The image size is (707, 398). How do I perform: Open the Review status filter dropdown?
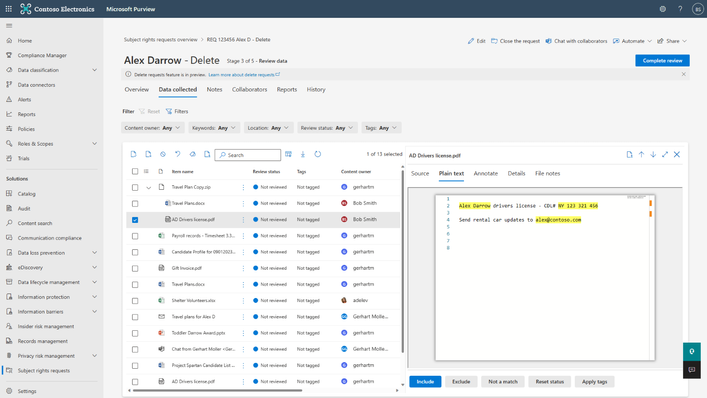327,128
